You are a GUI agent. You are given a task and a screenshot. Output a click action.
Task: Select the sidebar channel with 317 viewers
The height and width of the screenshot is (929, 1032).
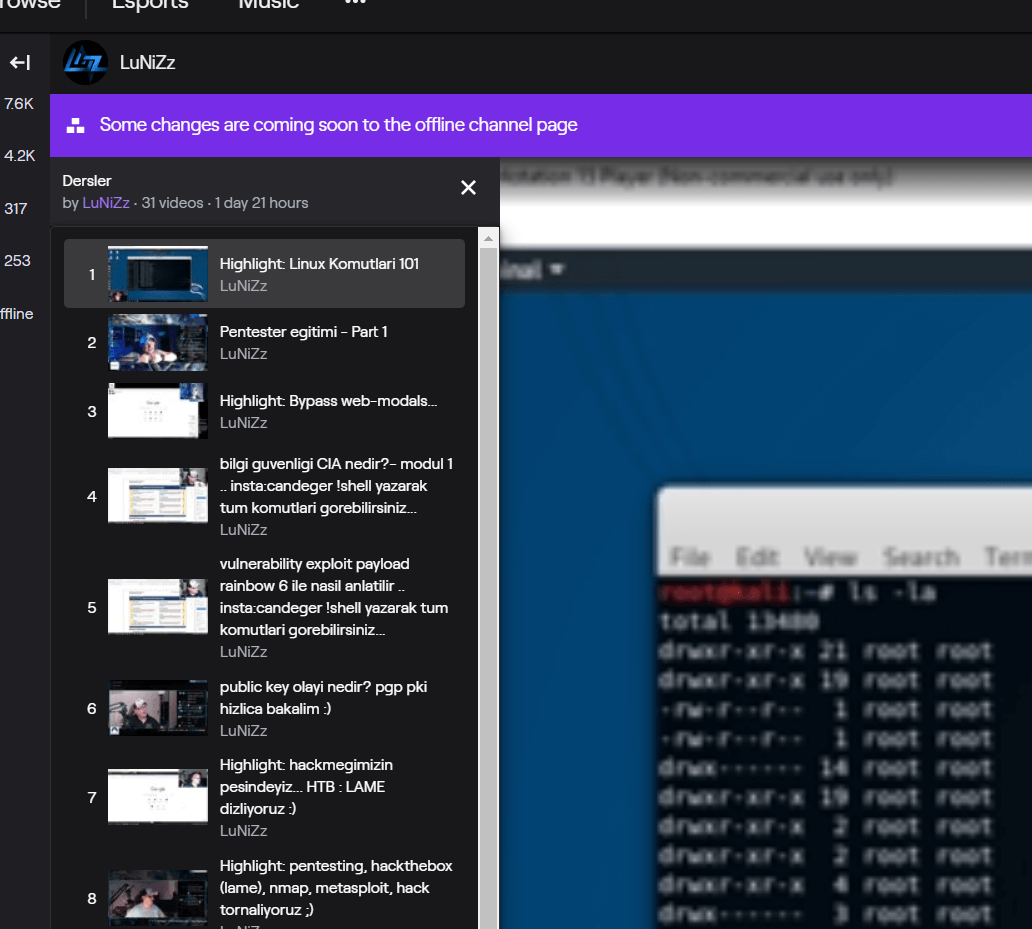[16, 209]
